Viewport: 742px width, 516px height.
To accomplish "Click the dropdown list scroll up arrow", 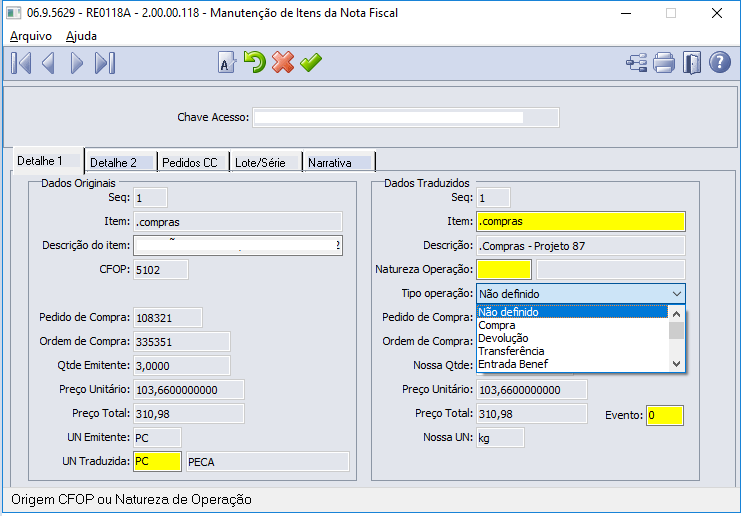I will click(676, 314).
